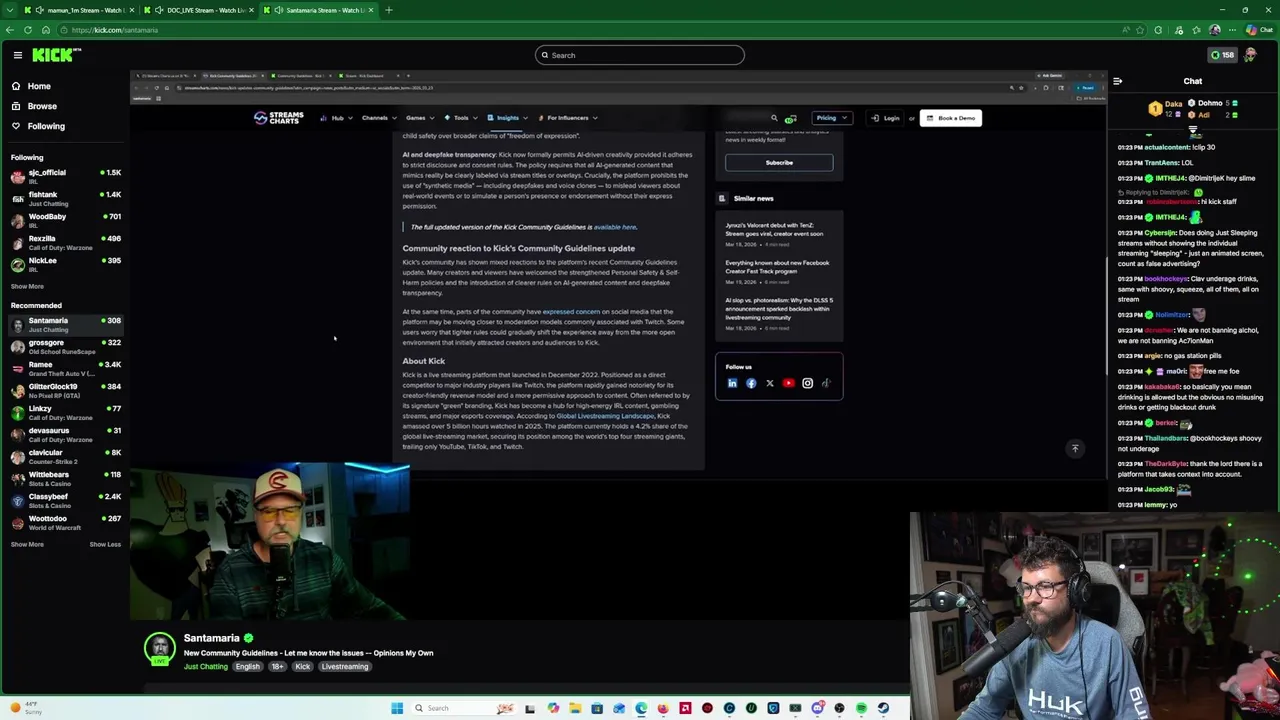
Task: Open NickLee followed channel
Action: 65,264
